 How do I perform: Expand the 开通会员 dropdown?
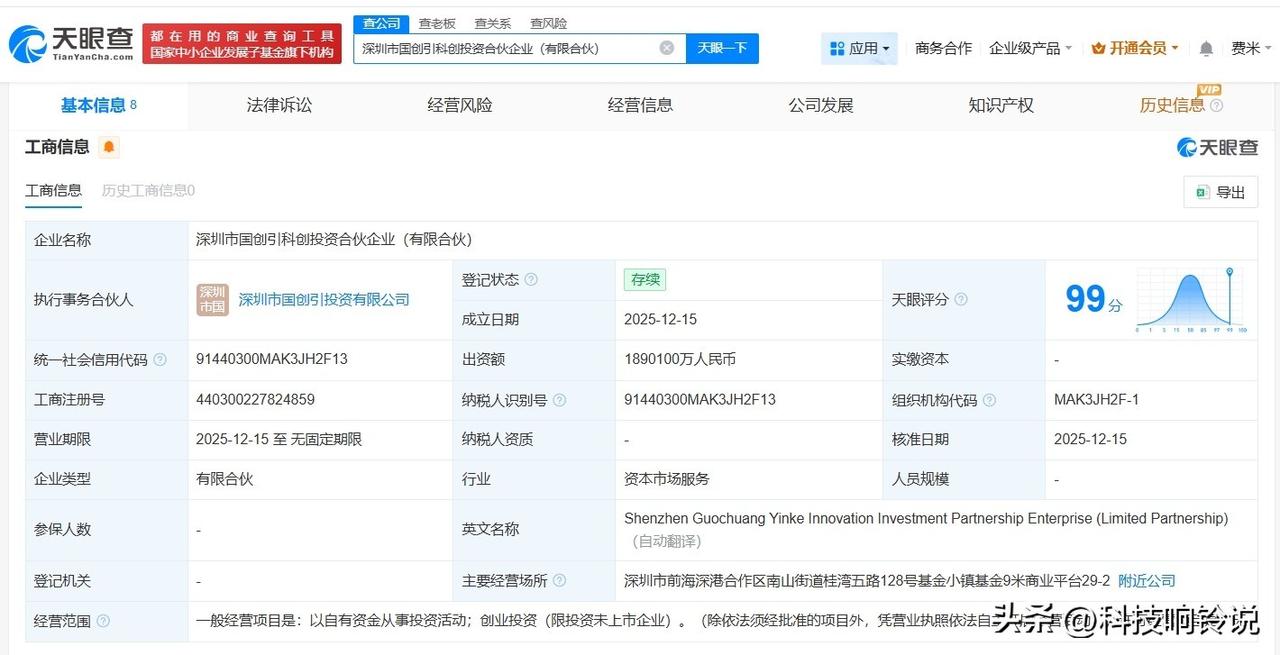1135,48
